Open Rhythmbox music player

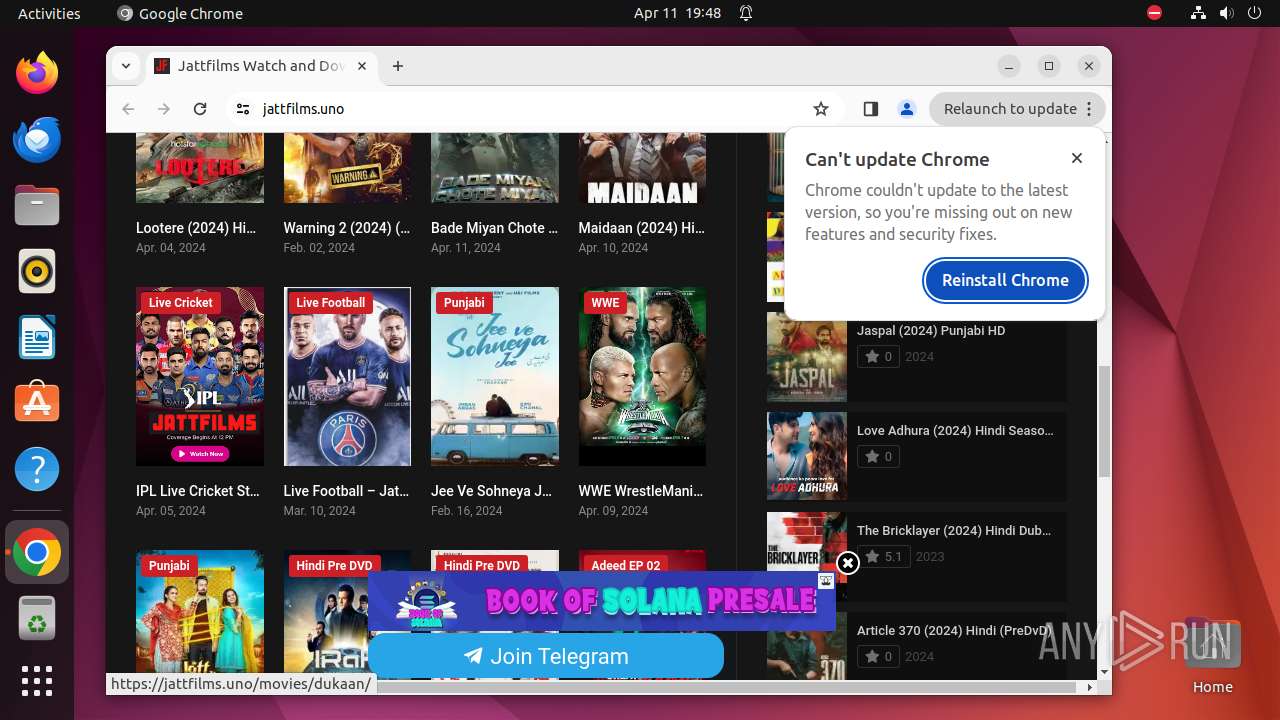click(37, 271)
